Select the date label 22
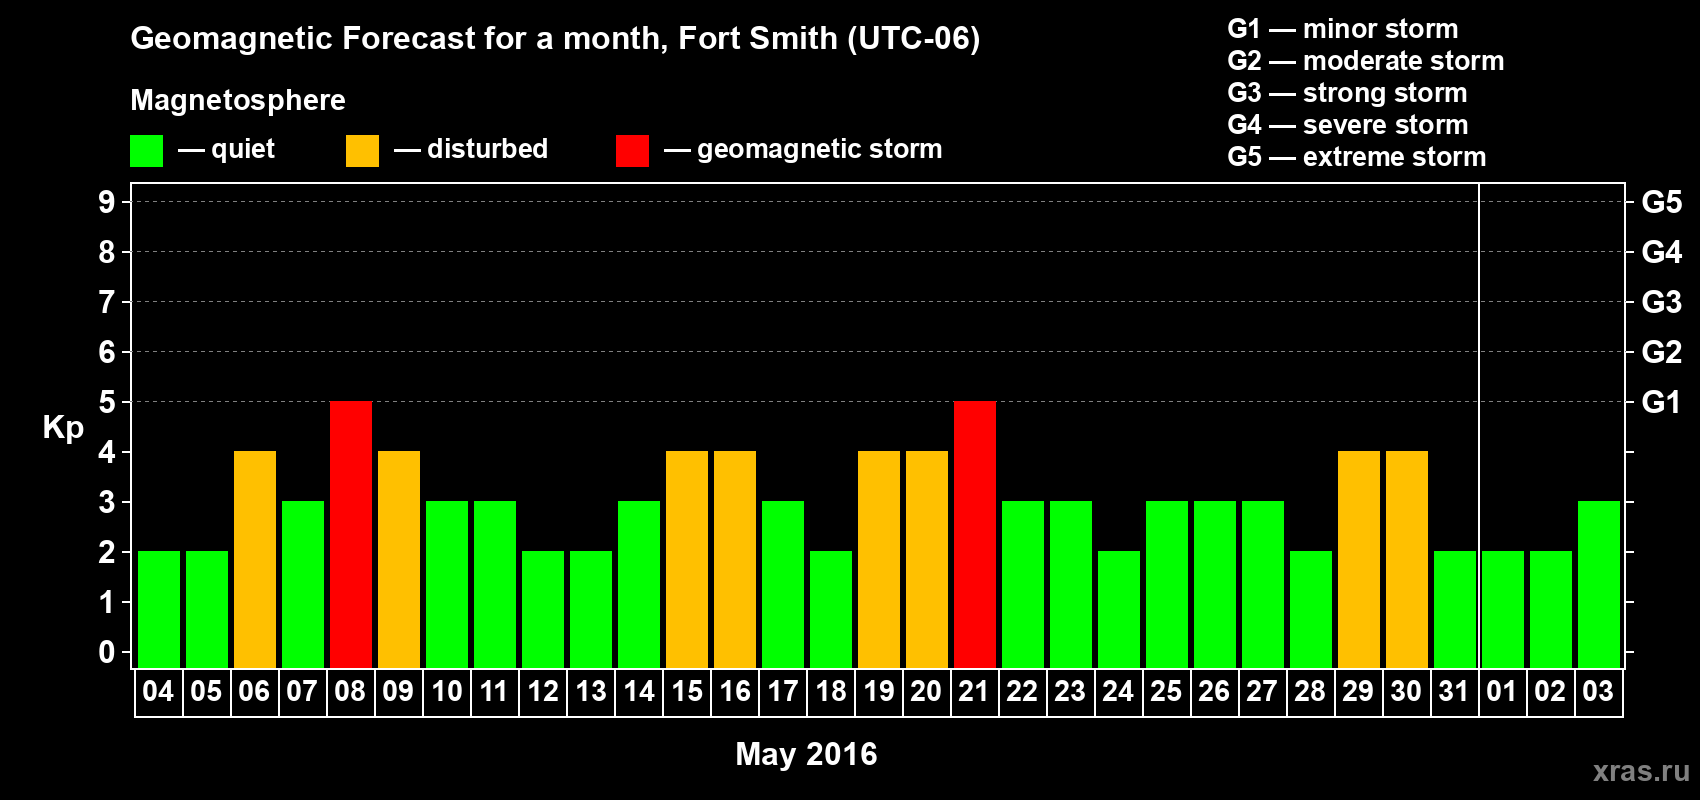This screenshot has height=800, width=1700. [1022, 692]
